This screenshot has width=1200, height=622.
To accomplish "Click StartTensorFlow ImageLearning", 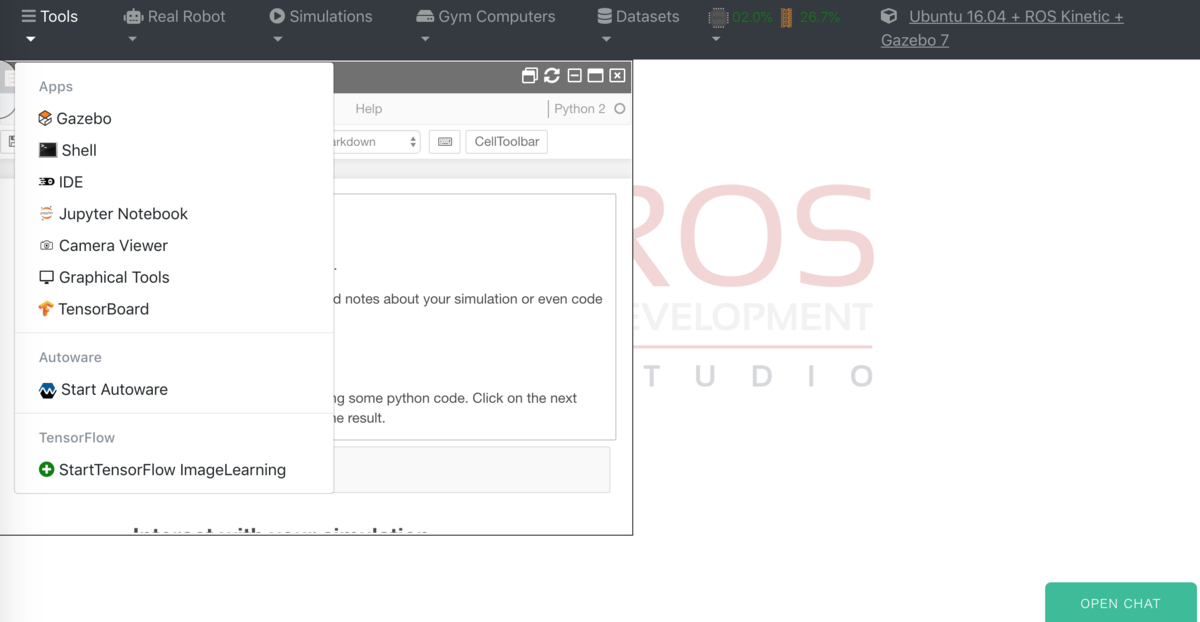I will (173, 469).
